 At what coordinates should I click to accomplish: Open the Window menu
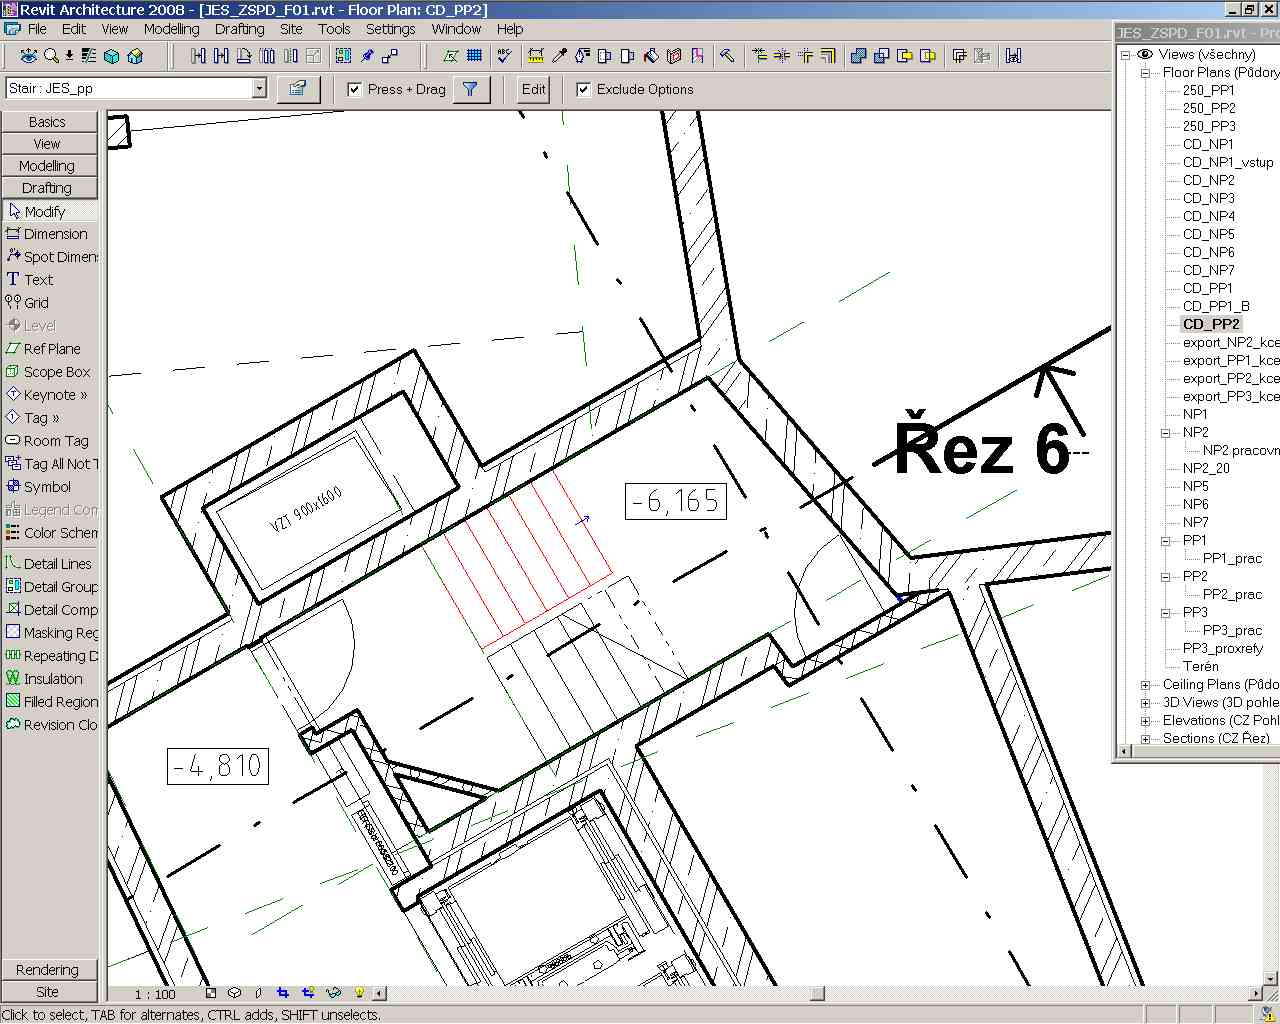[x=456, y=29]
